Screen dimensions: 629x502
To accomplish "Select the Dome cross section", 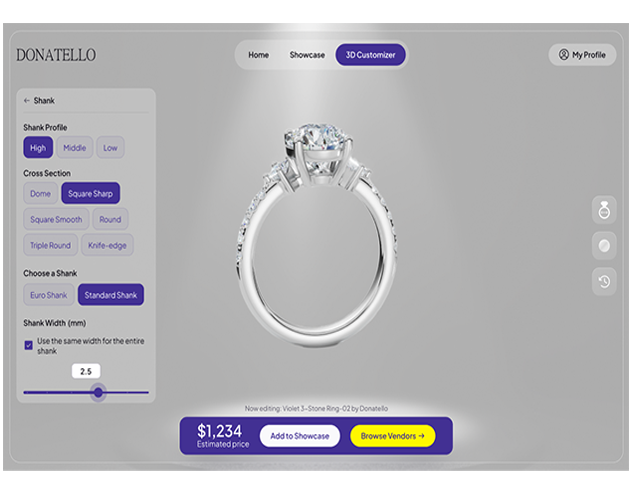I will click(x=41, y=193).
